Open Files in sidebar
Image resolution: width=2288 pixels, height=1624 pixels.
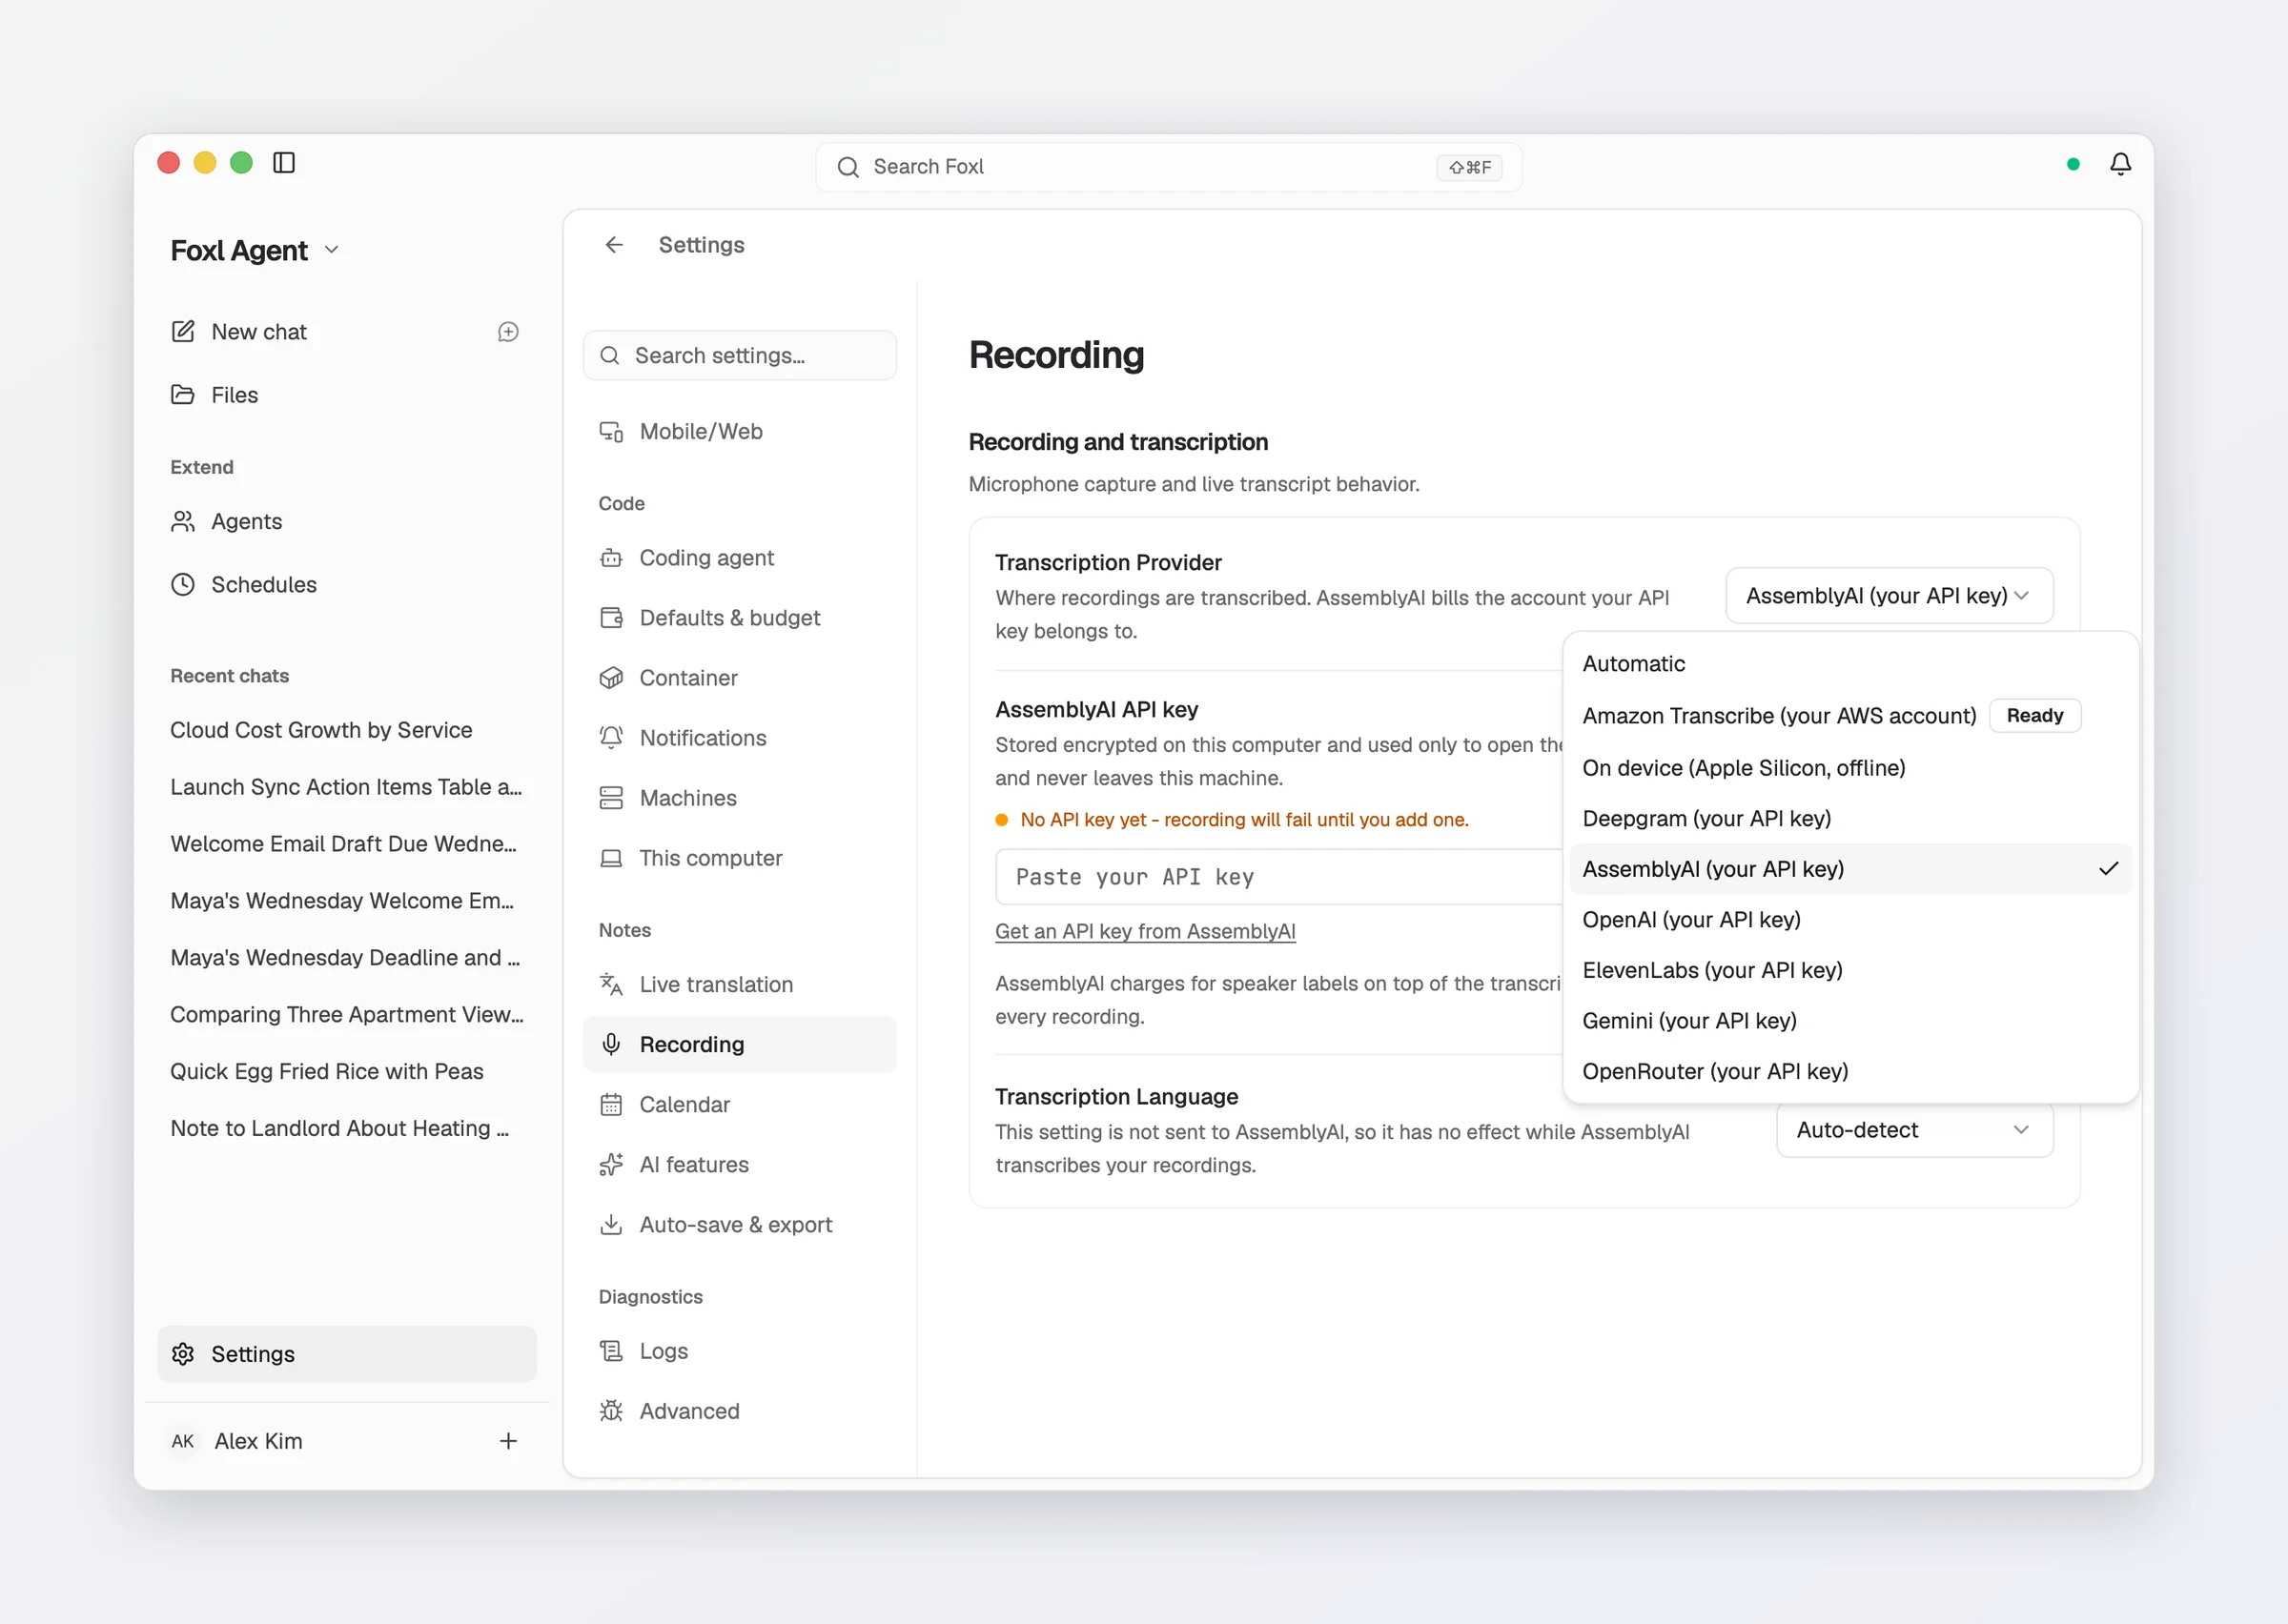click(x=347, y=395)
